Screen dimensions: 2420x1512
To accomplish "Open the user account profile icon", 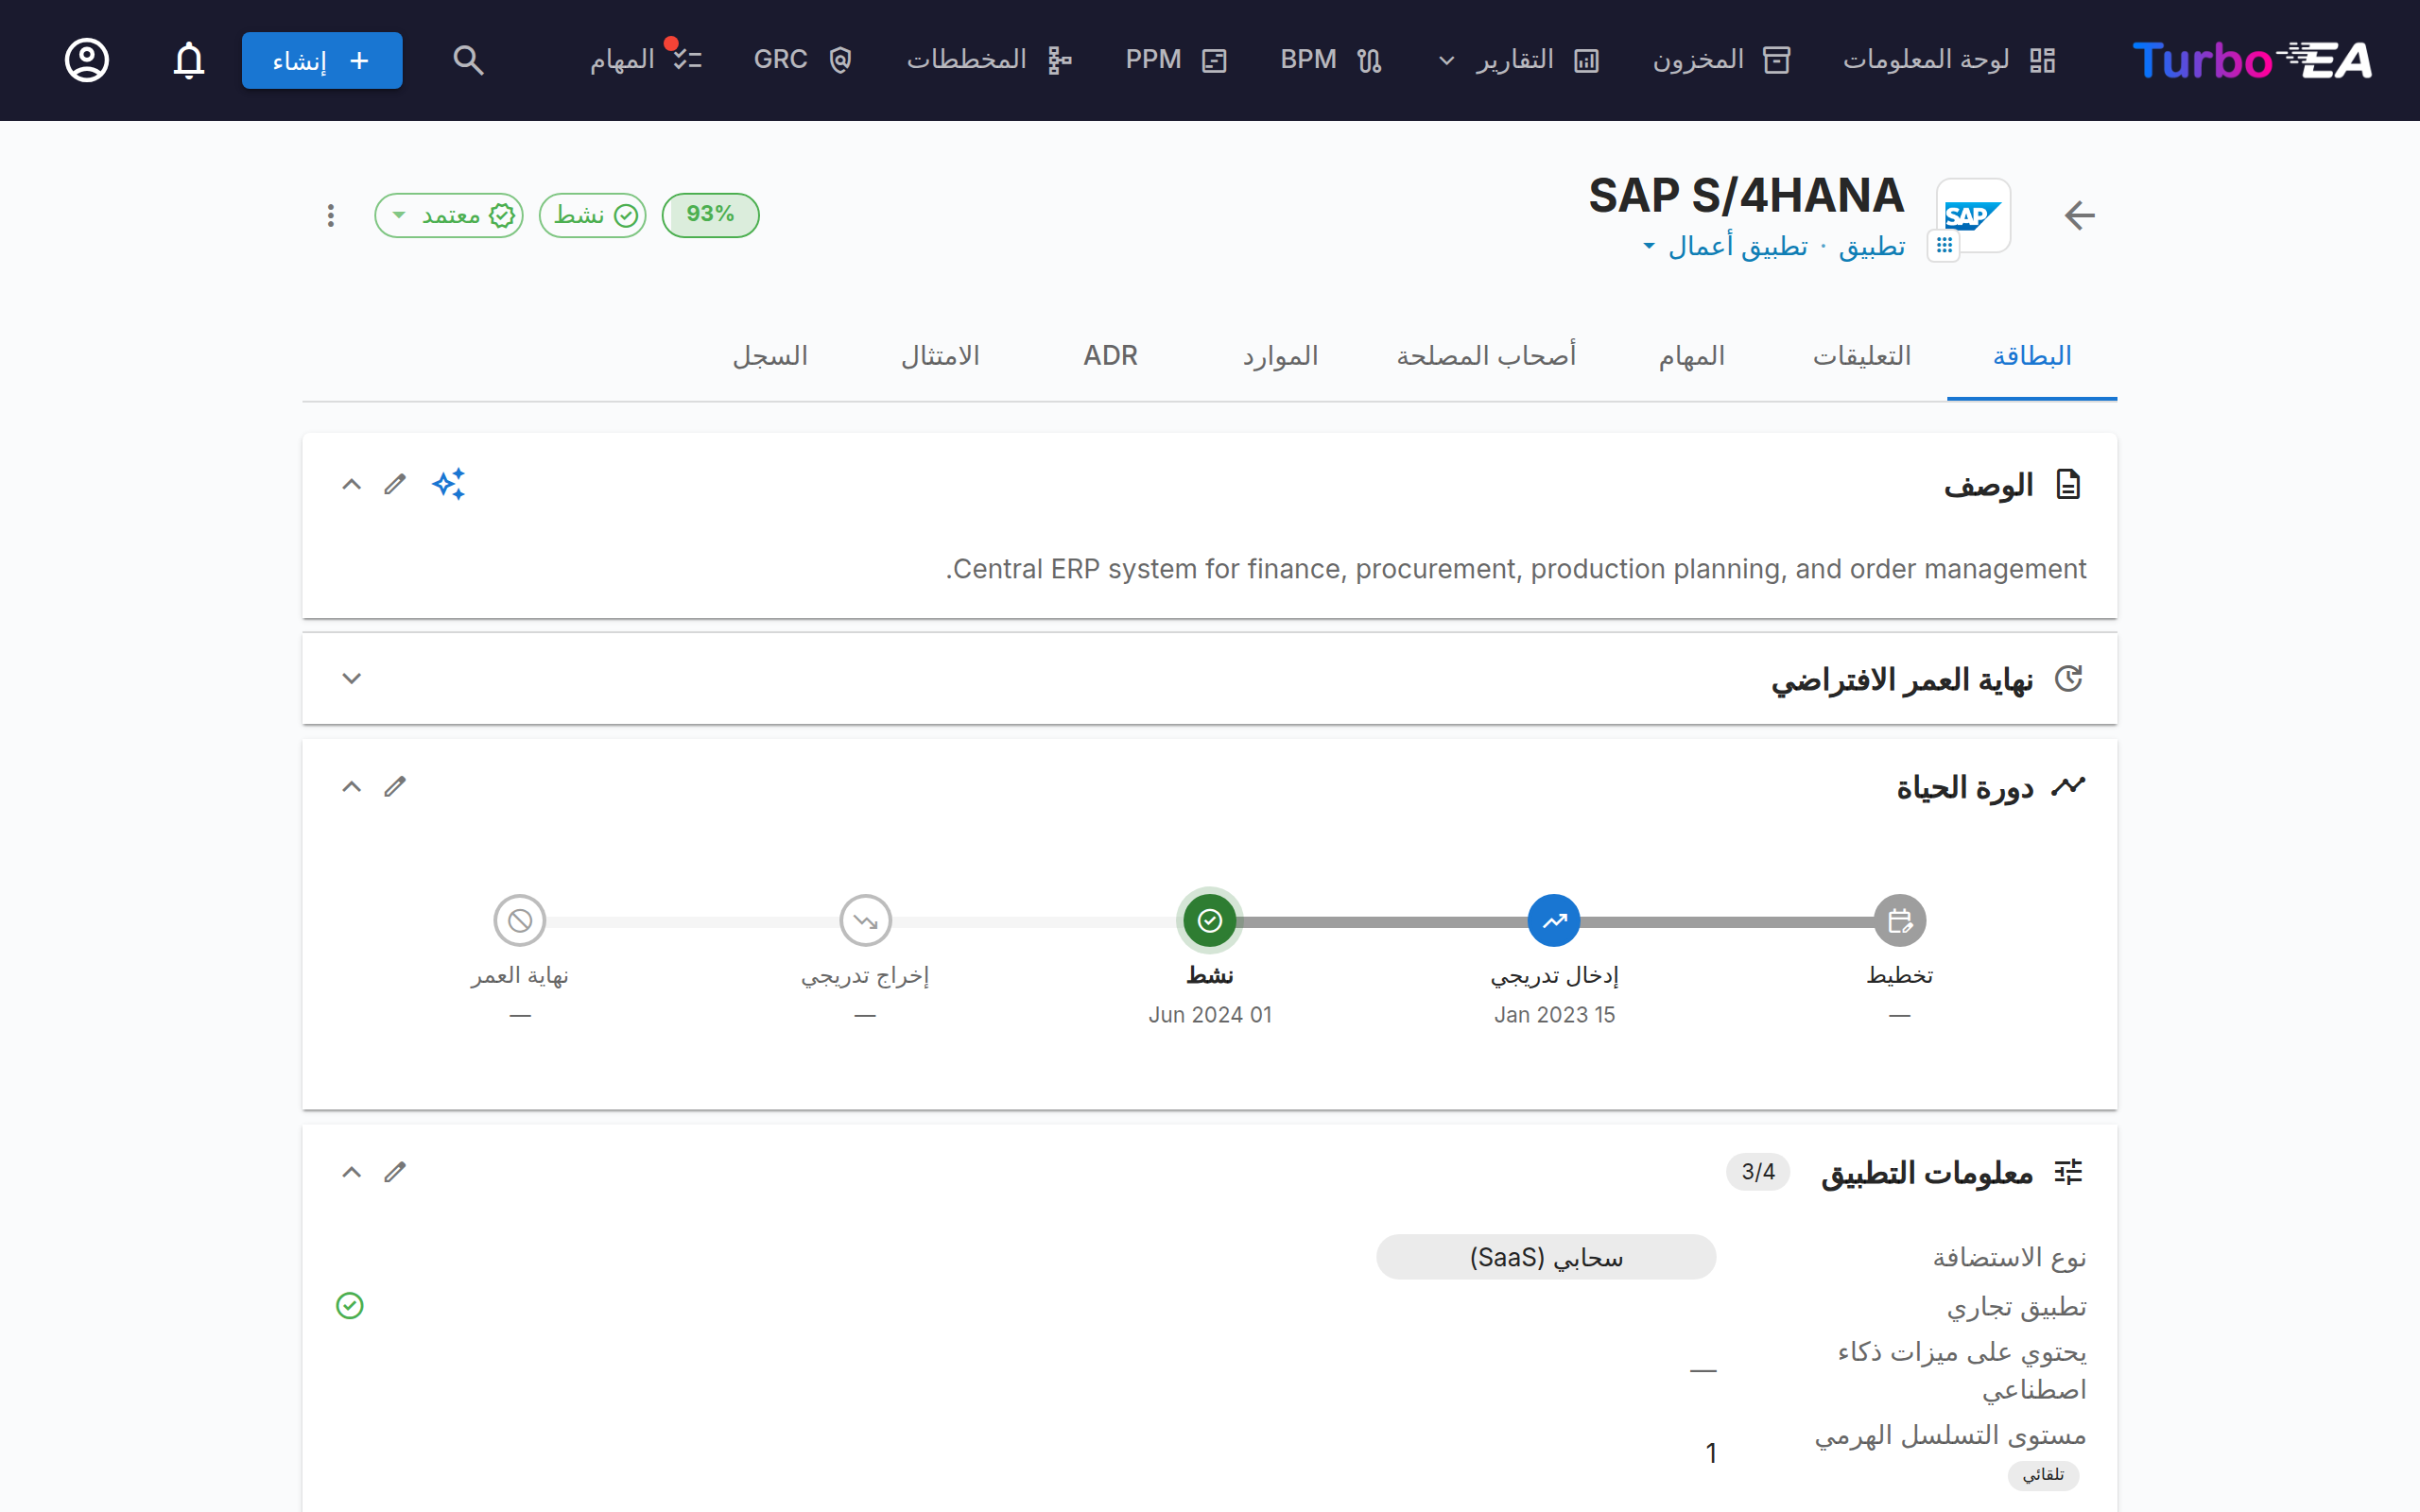I will pos(87,60).
